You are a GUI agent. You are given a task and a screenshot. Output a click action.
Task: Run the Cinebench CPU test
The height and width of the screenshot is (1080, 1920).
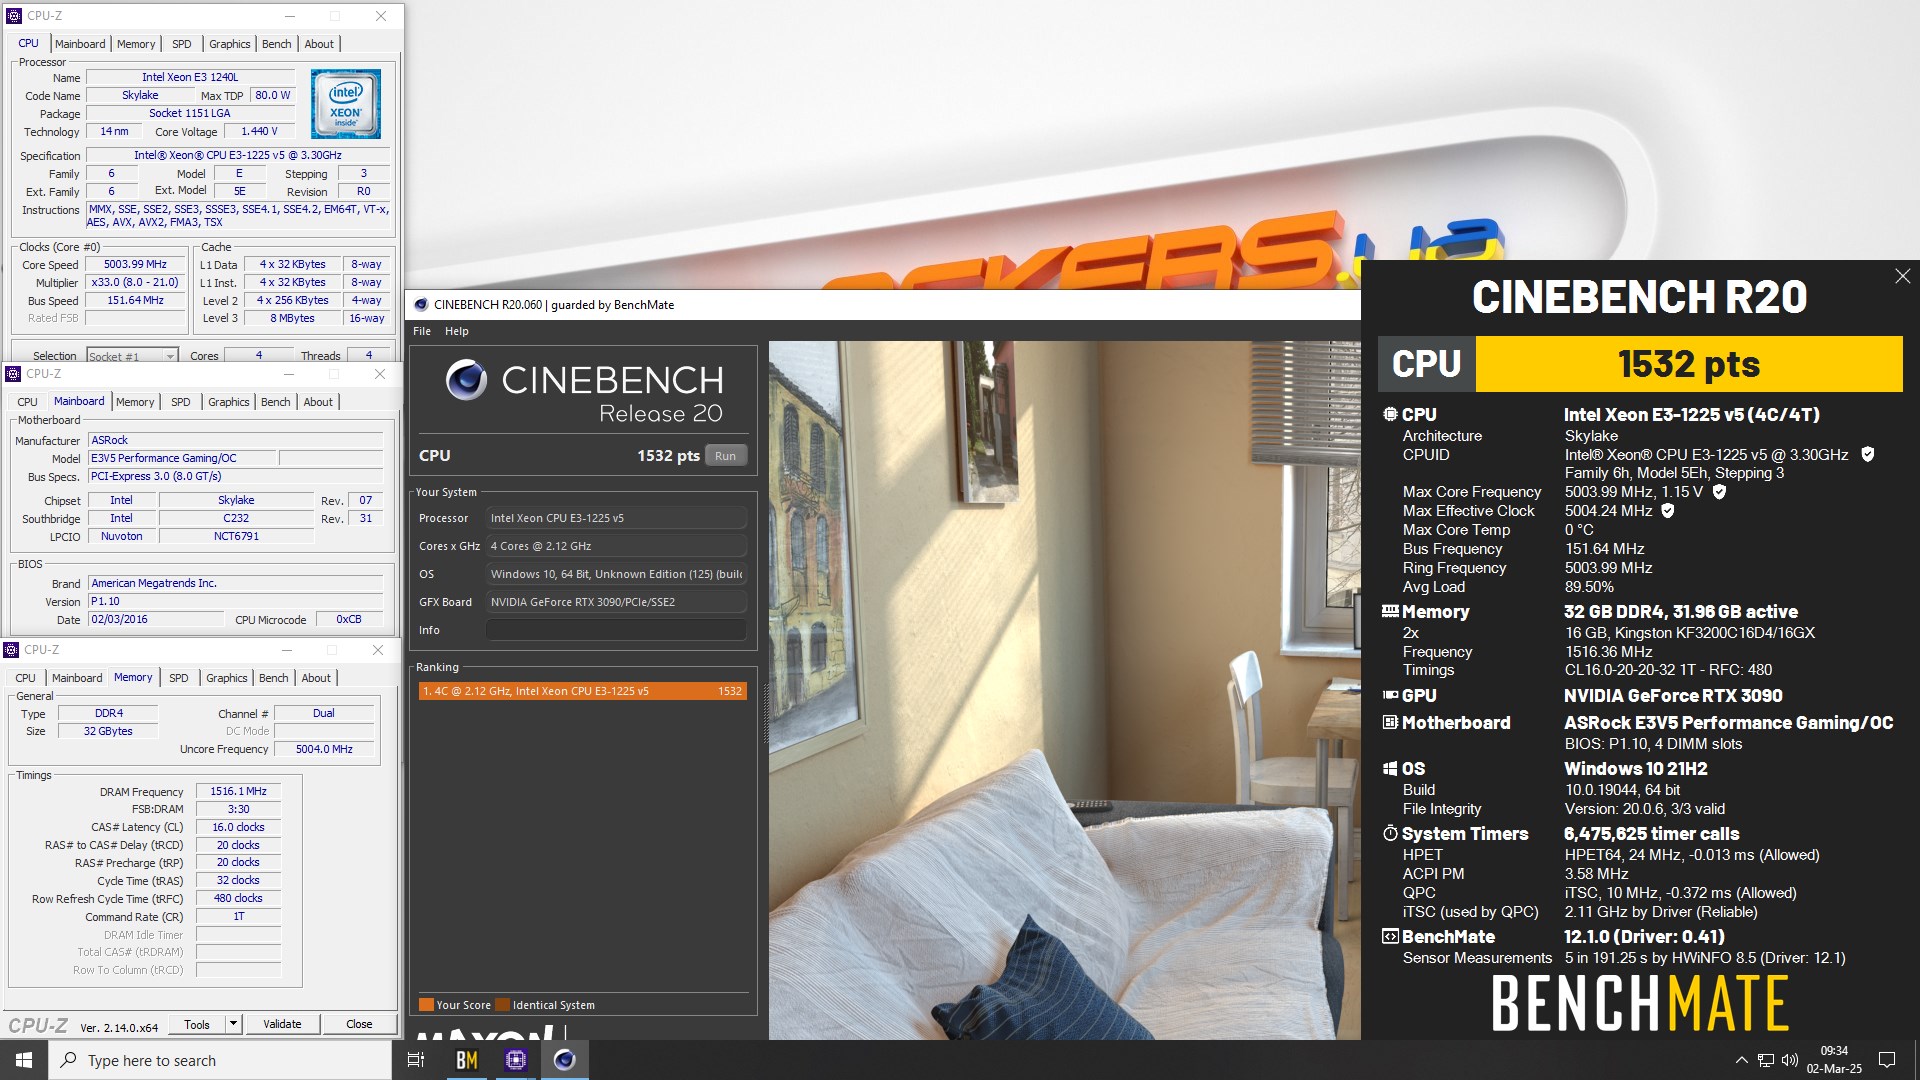click(x=725, y=456)
